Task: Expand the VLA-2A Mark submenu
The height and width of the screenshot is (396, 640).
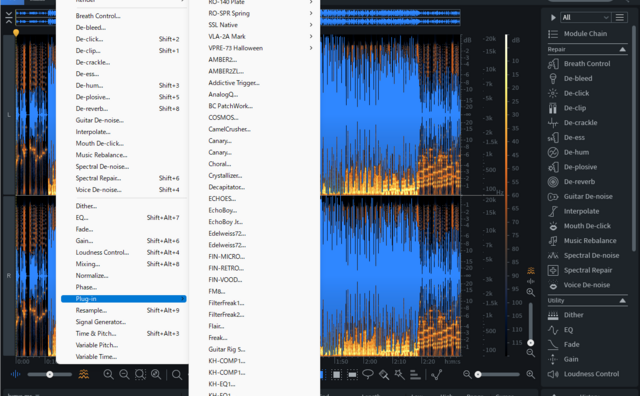Action: (260, 36)
